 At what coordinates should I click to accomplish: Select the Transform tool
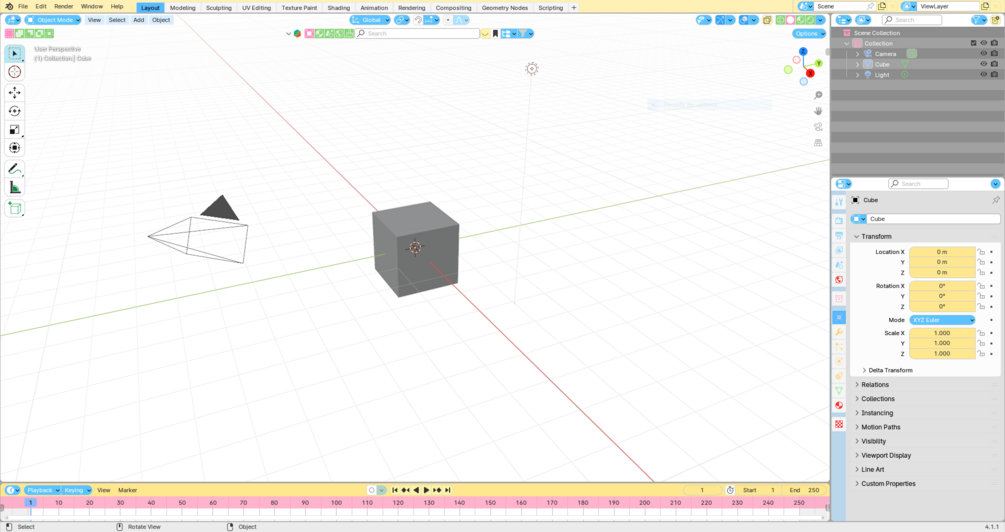pos(15,148)
